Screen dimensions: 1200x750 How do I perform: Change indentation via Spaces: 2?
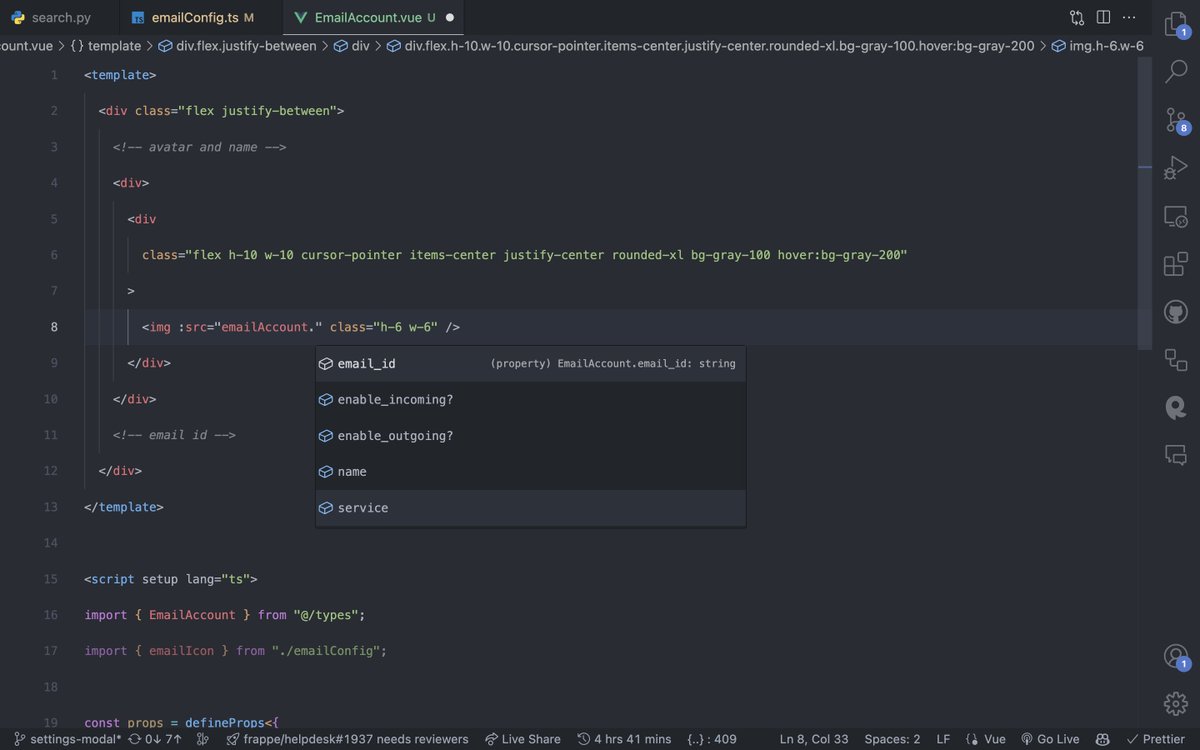[892, 739]
